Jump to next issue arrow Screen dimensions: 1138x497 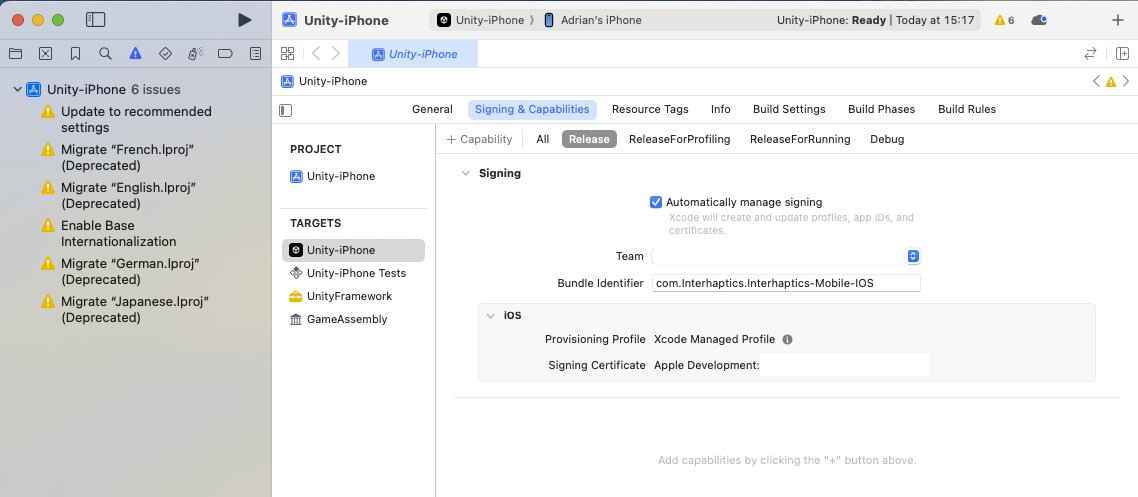(1126, 81)
